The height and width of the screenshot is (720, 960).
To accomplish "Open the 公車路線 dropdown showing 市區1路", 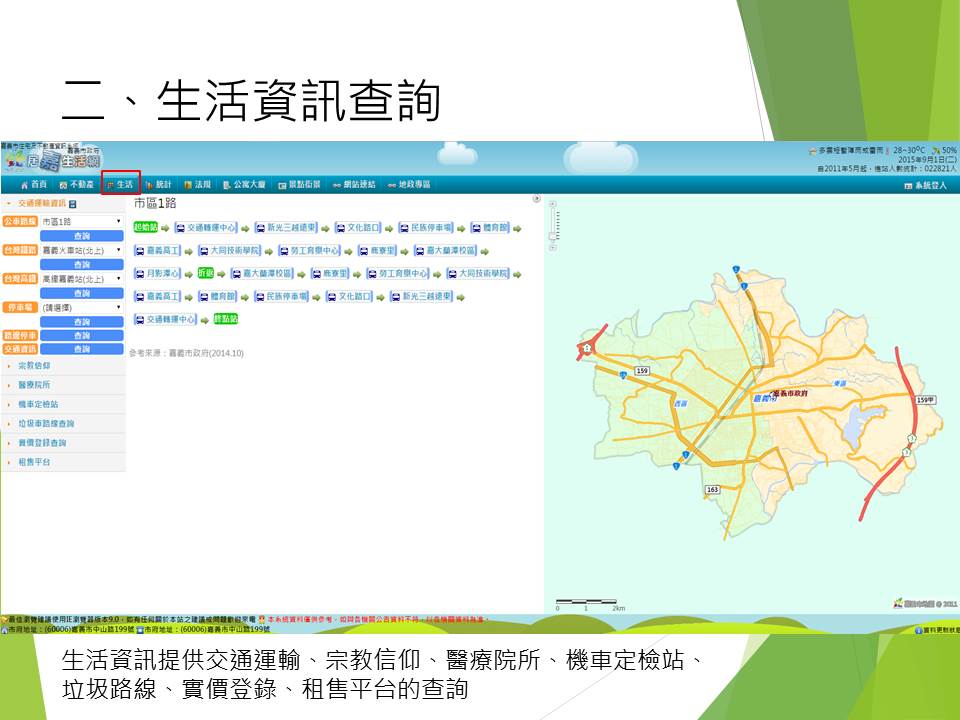I will (x=82, y=222).
